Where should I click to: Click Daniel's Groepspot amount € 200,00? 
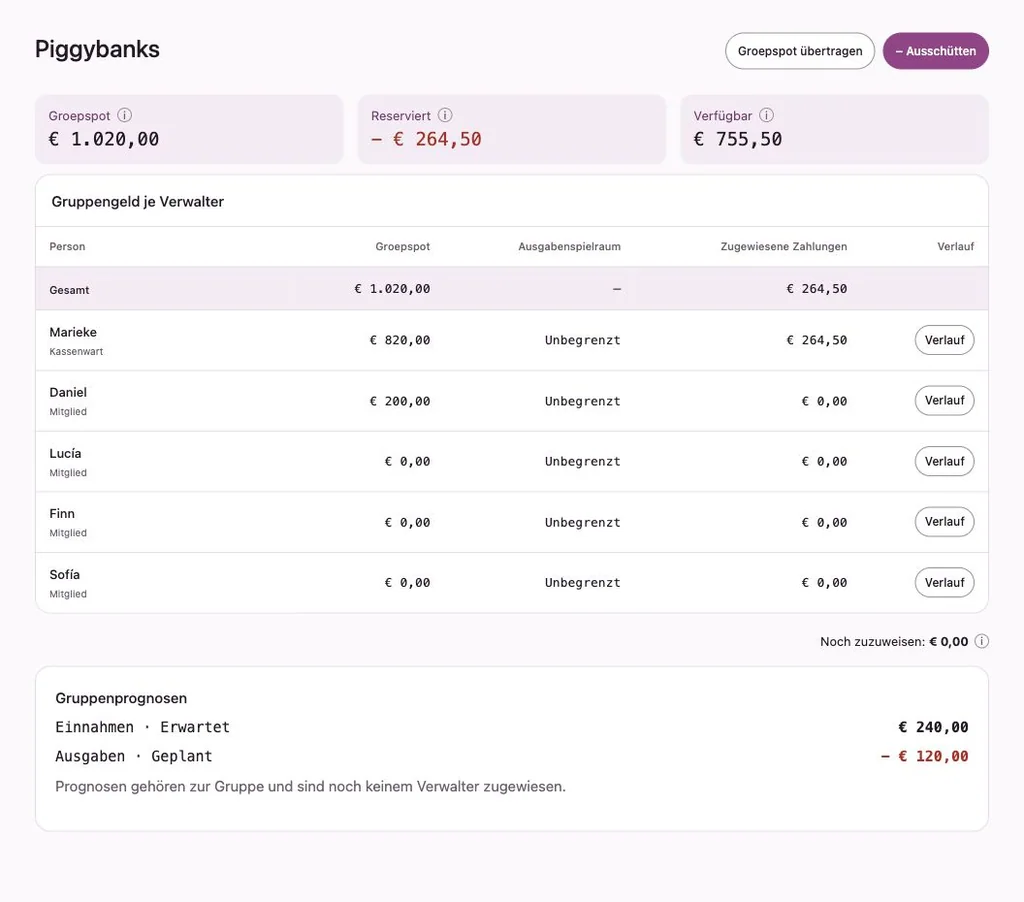(400, 401)
